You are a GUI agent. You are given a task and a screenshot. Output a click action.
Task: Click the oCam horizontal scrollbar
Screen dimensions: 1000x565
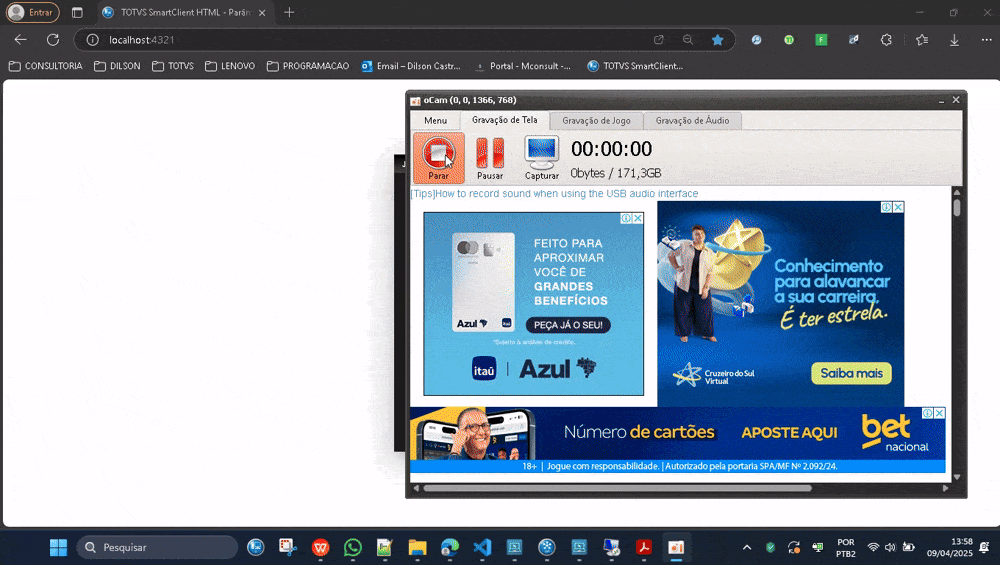tap(617, 488)
